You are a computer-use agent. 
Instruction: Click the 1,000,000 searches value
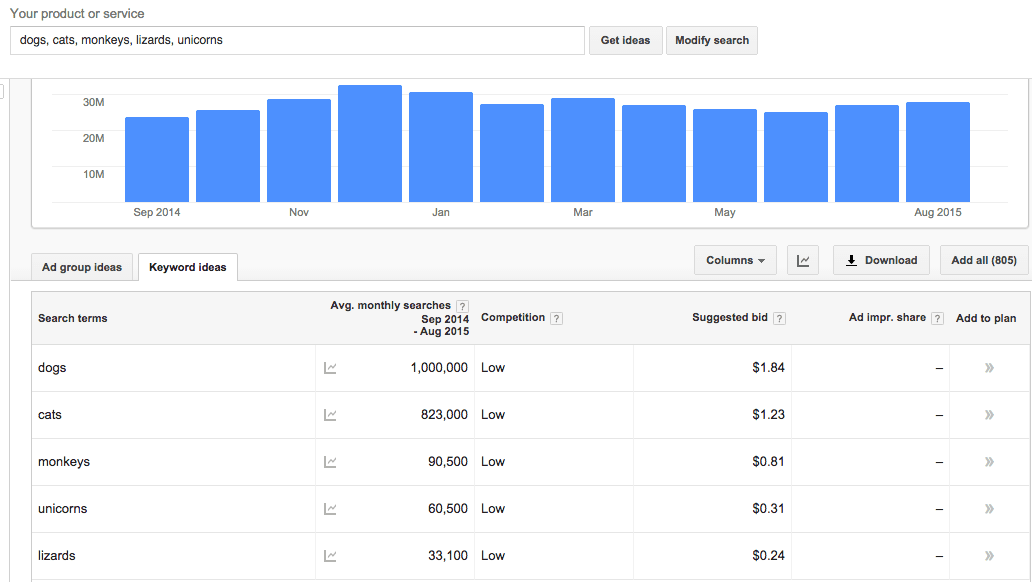click(439, 368)
